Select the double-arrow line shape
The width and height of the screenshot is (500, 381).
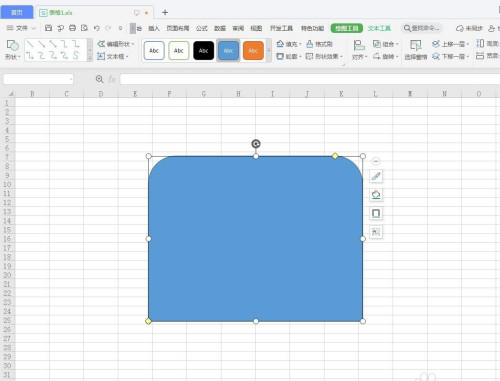pyautogui.click(x=53, y=44)
